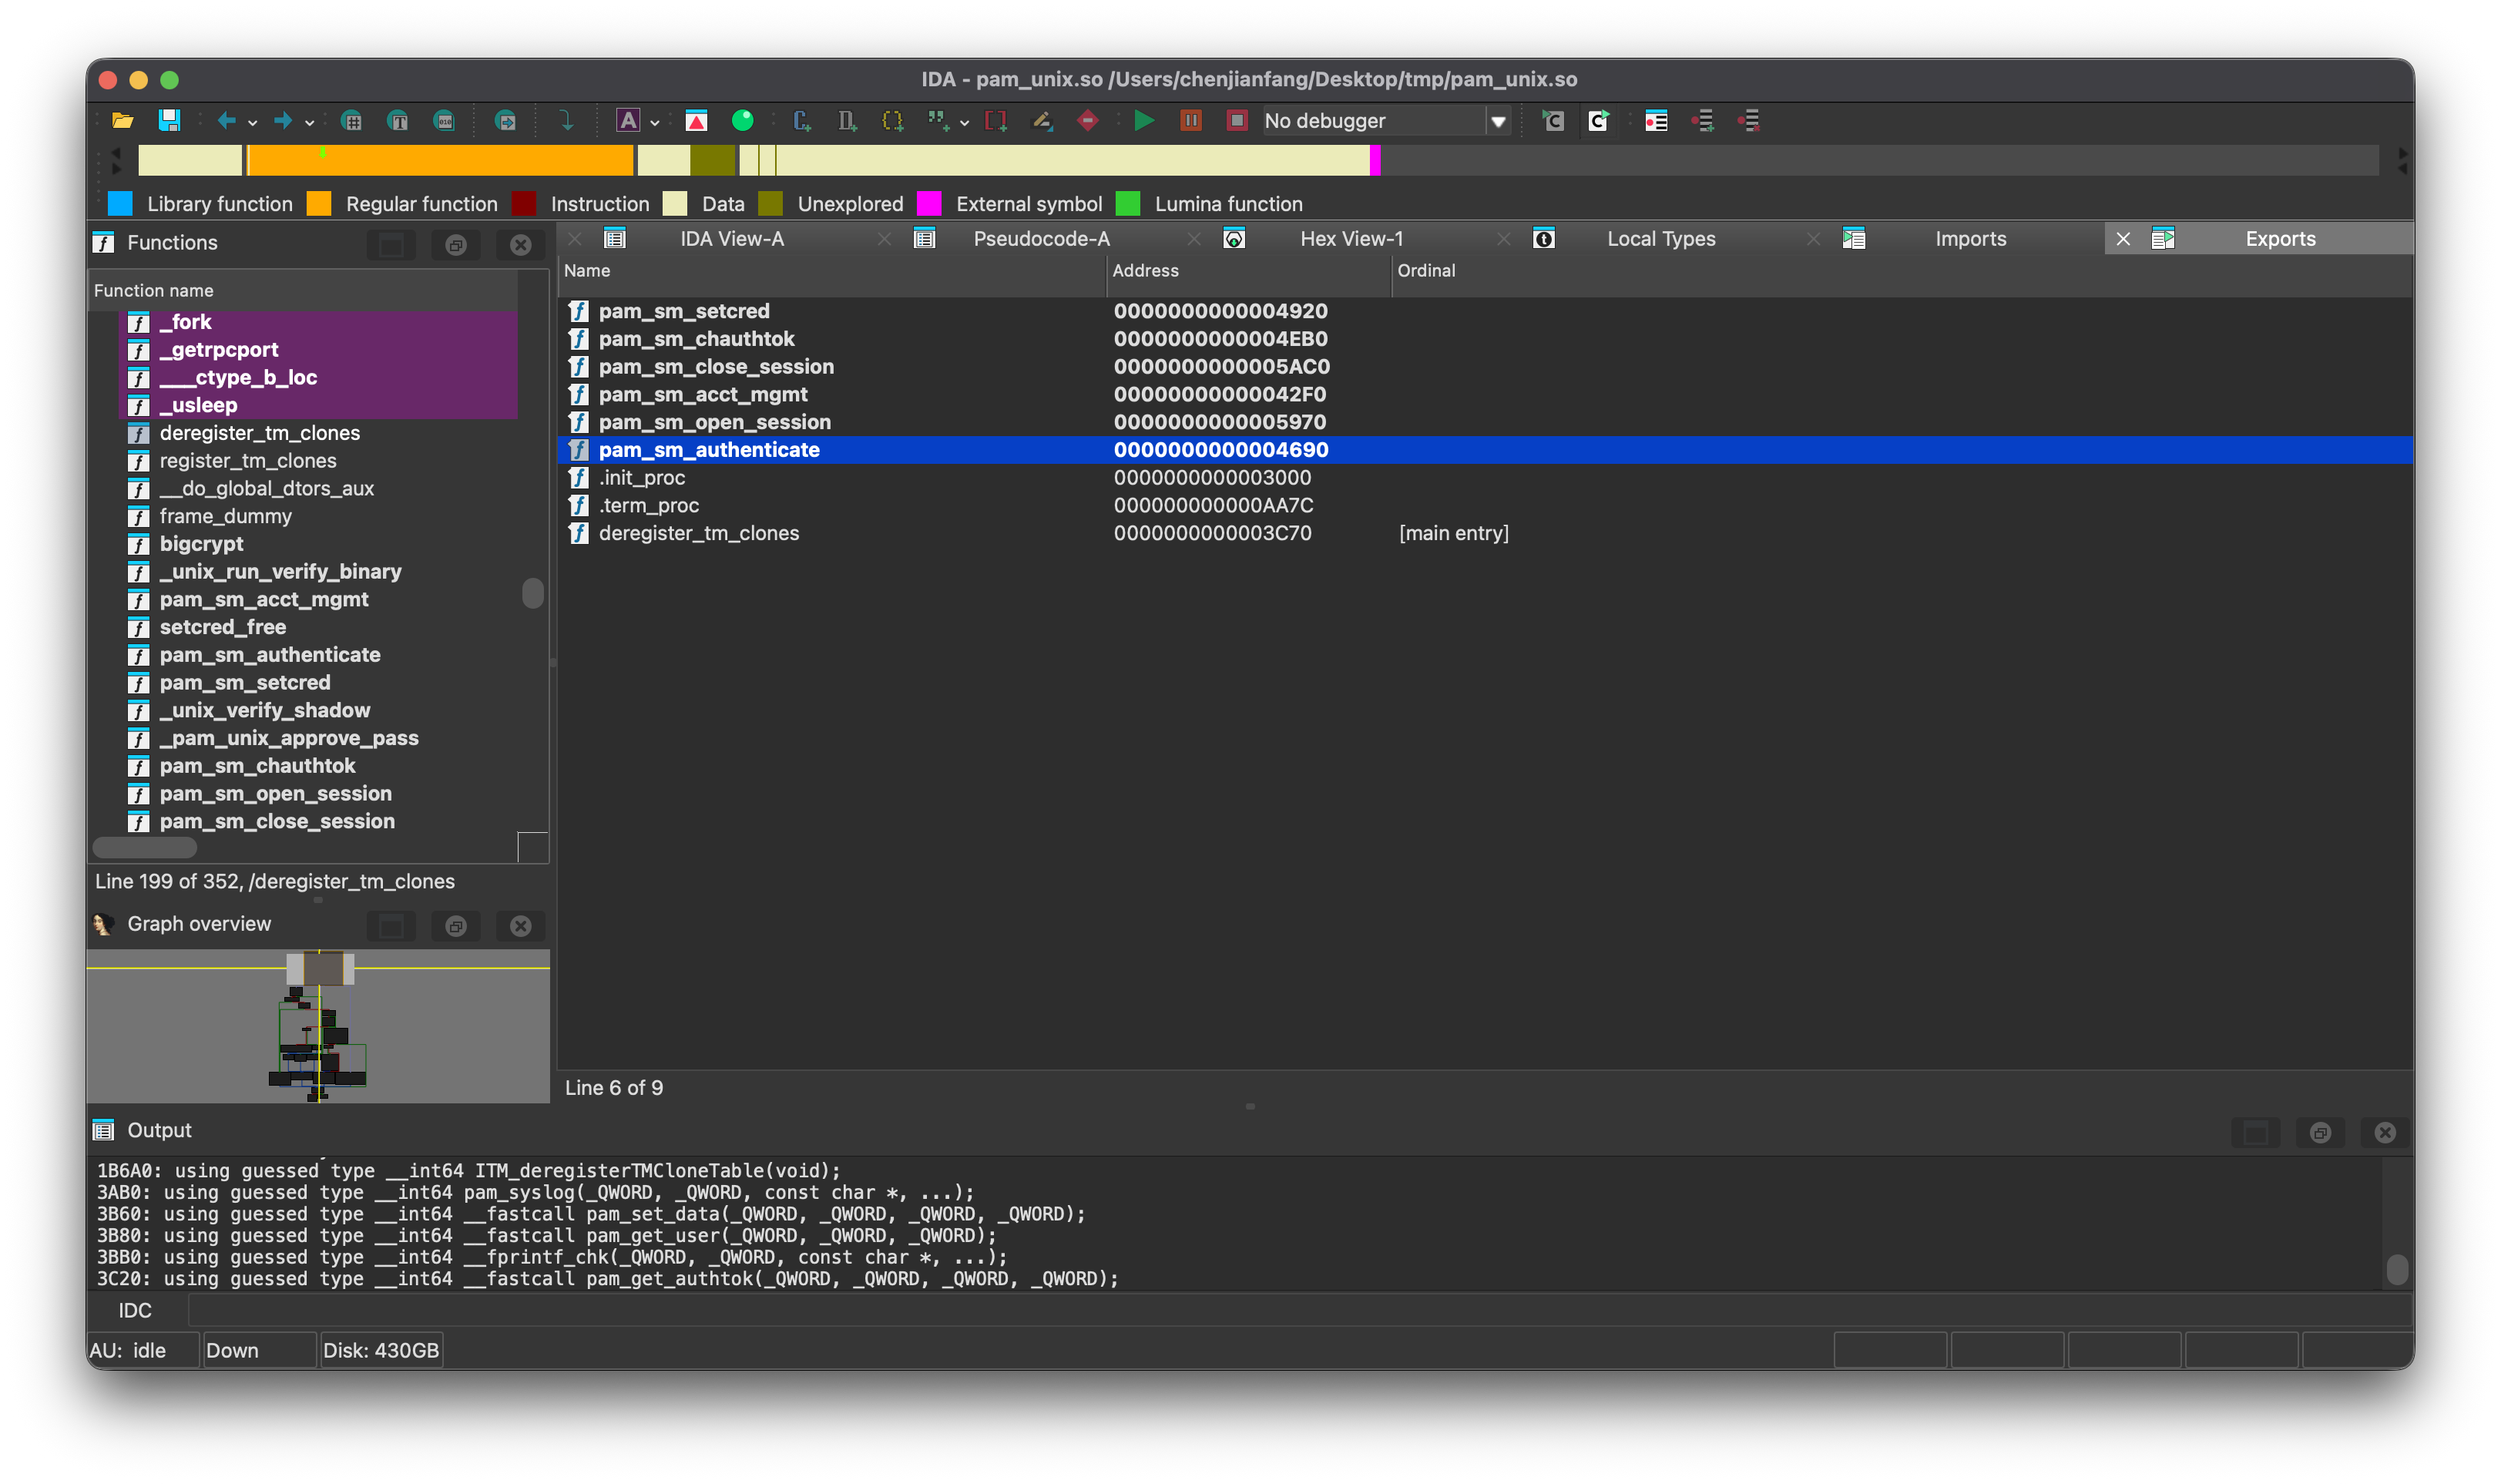Start the process with the green play button
Image resolution: width=2501 pixels, height=1484 pixels.
point(1144,121)
